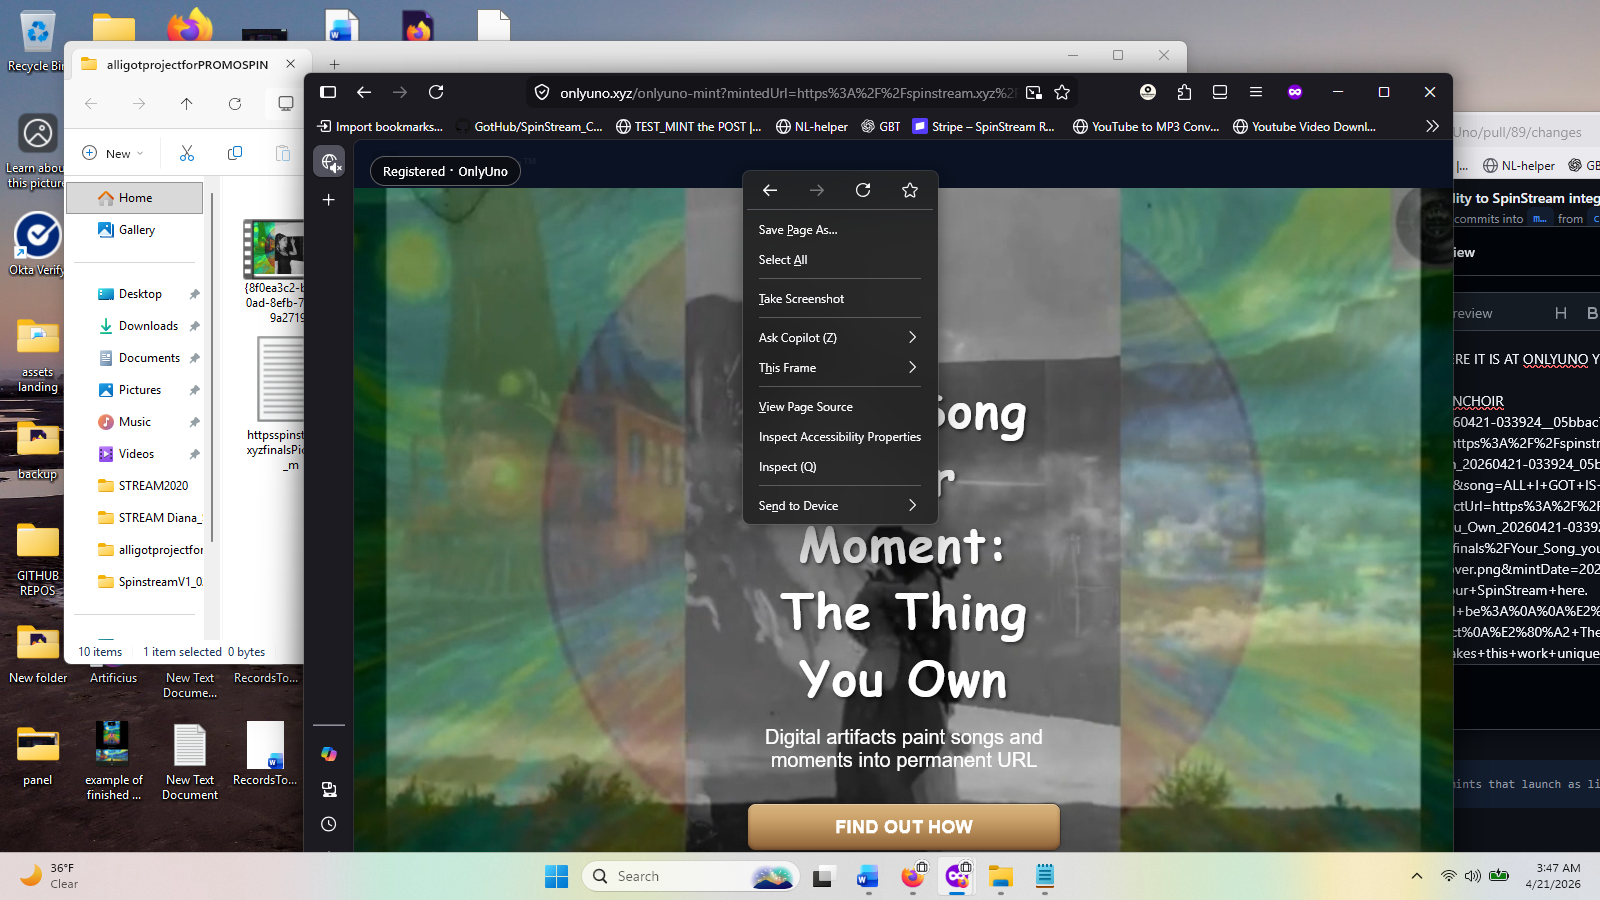
Task: Go back using browser toolbar arrow
Action: point(364,92)
